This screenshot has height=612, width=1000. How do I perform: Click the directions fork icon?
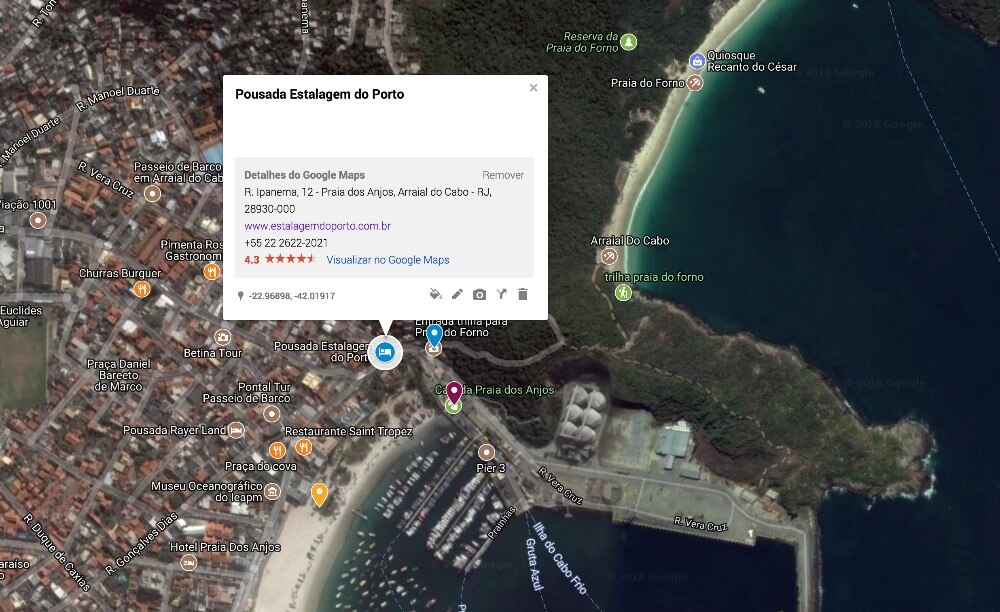pos(501,294)
